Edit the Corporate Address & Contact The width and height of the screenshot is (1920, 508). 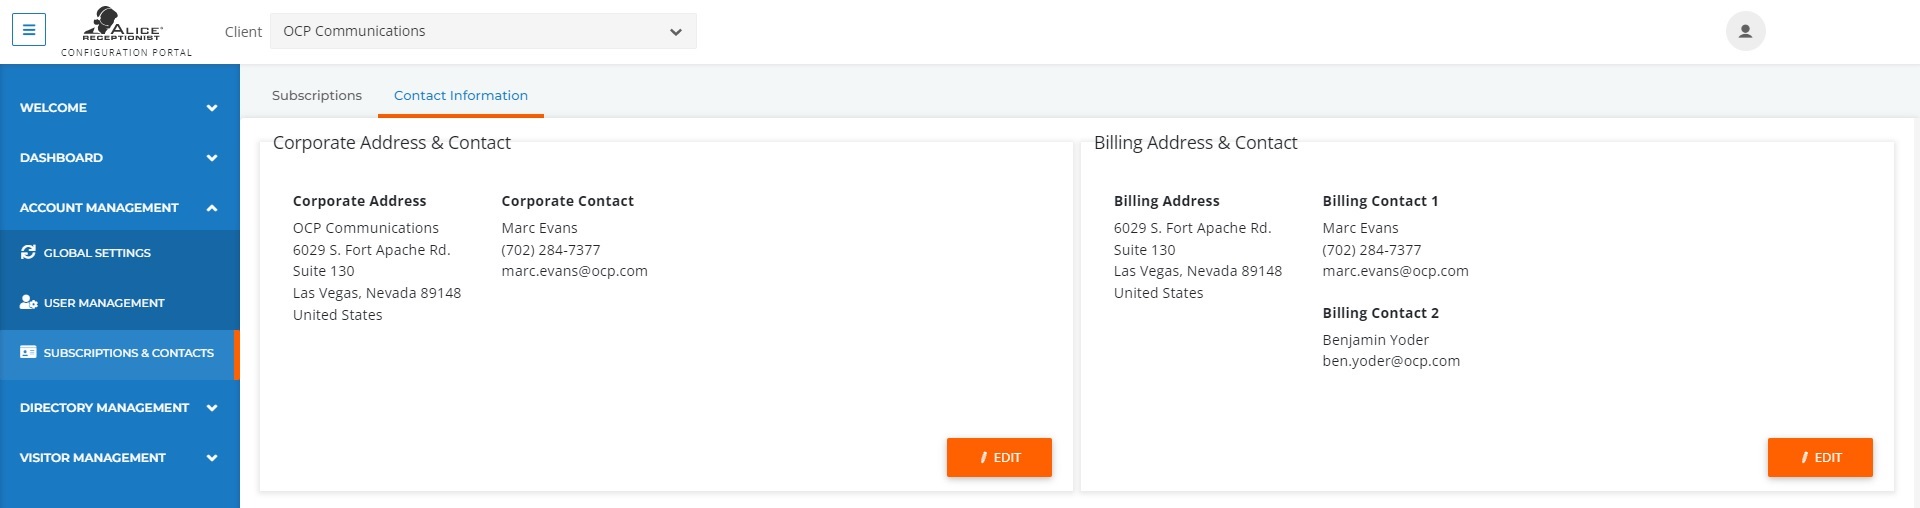click(999, 457)
